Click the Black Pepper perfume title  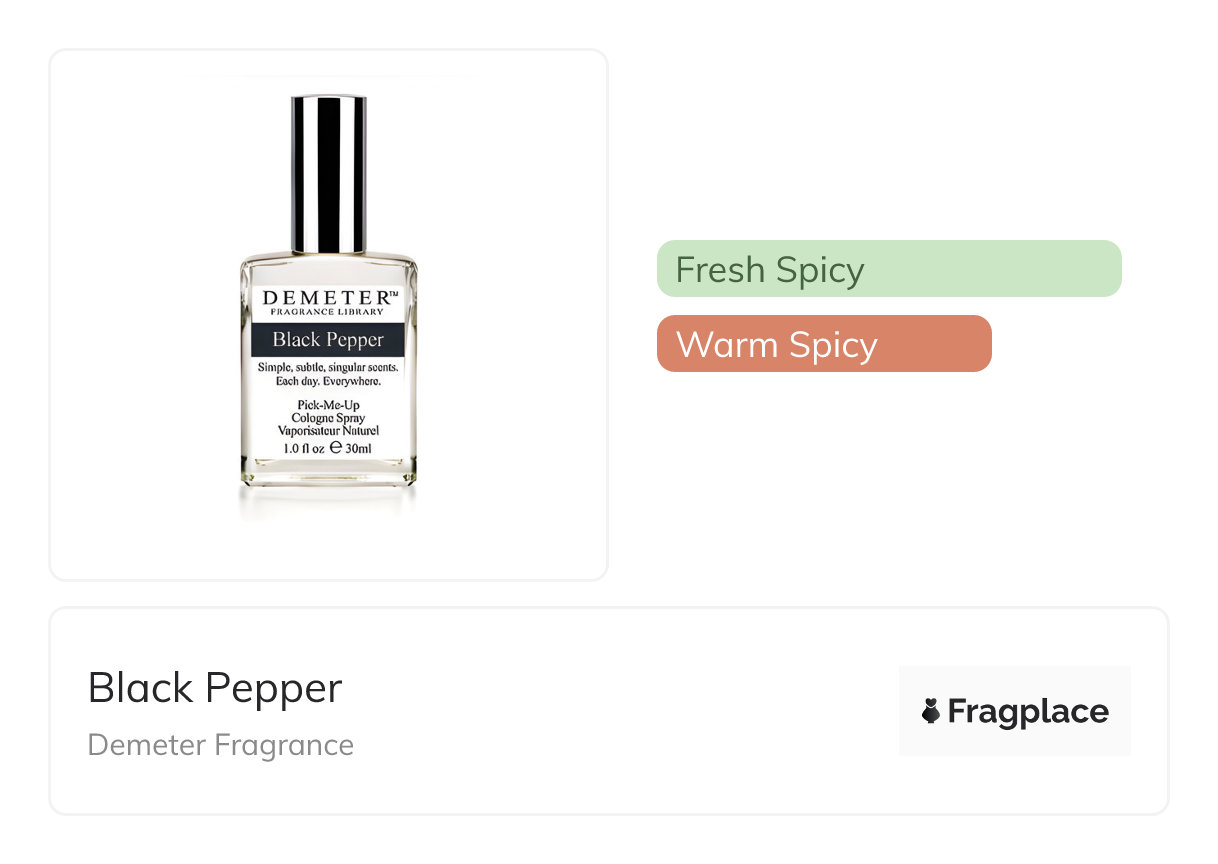point(215,688)
